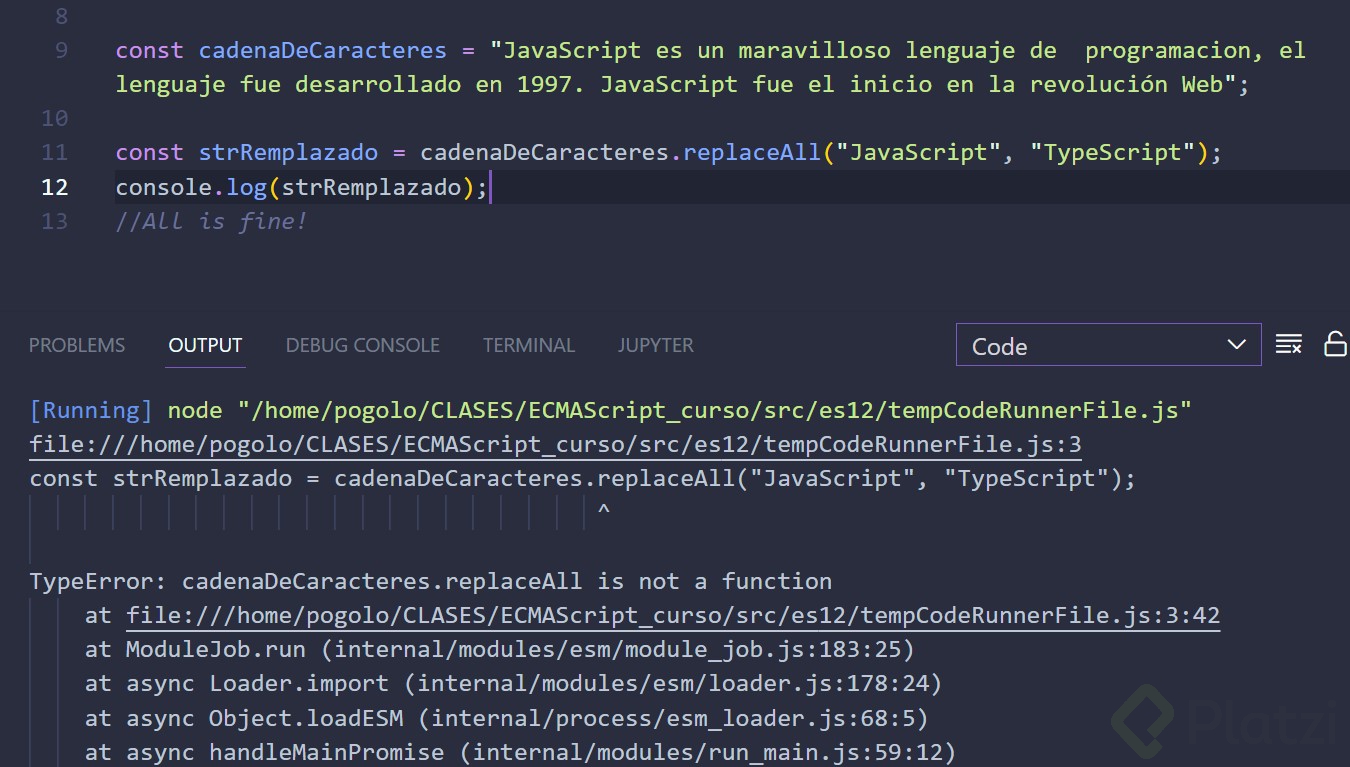Select the active OUTPUT tab
The width and height of the screenshot is (1350, 767).
click(x=205, y=345)
